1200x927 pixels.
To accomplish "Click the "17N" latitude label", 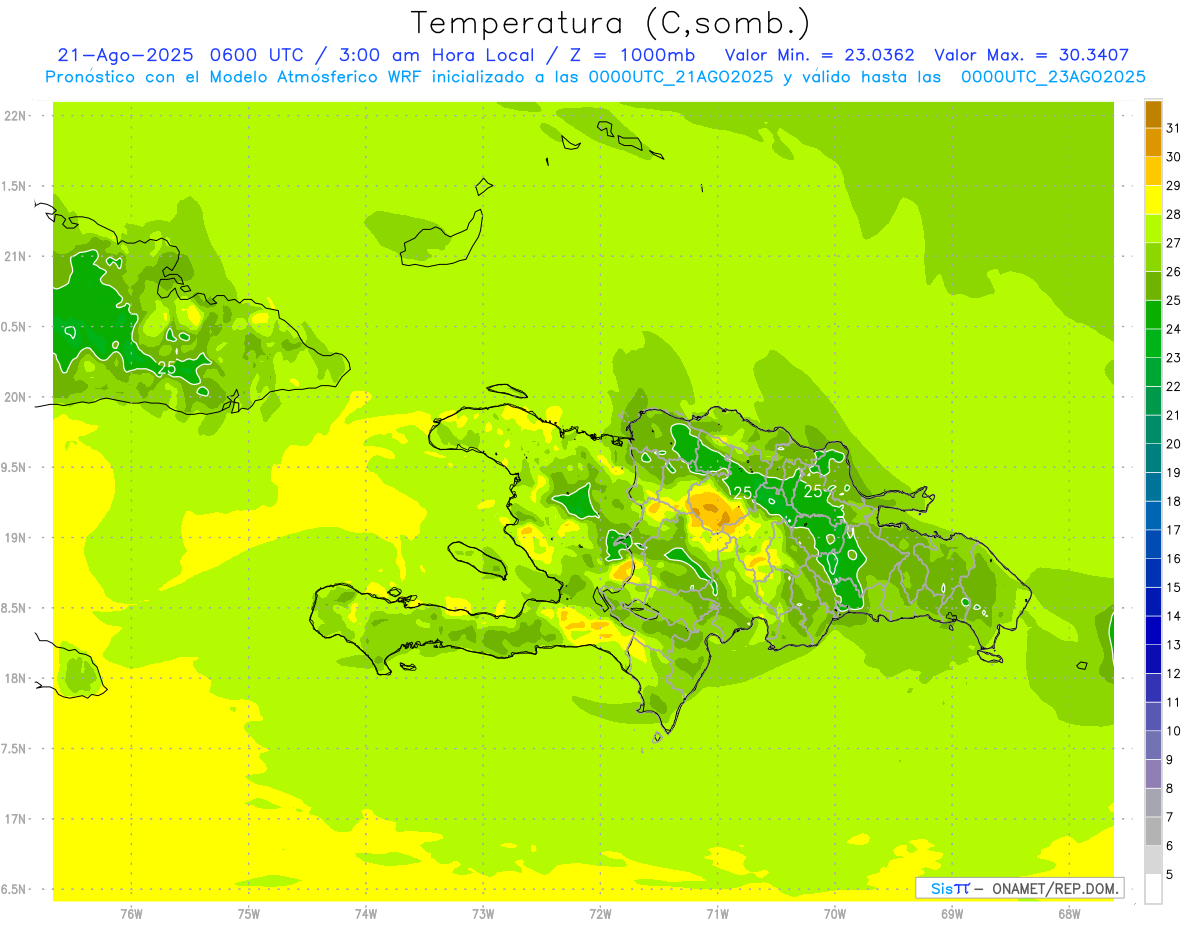I will coord(15,819).
